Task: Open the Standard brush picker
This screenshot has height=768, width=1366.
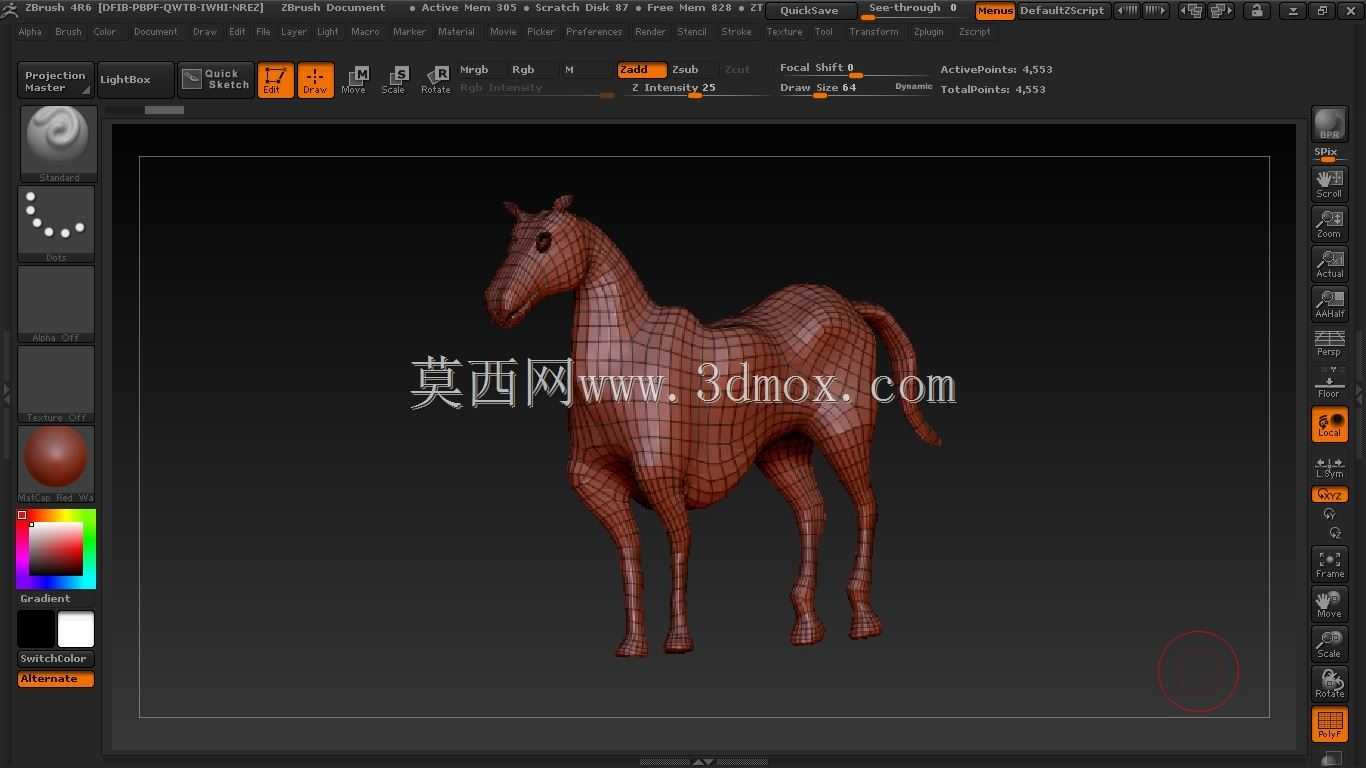Action: point(59,144)
